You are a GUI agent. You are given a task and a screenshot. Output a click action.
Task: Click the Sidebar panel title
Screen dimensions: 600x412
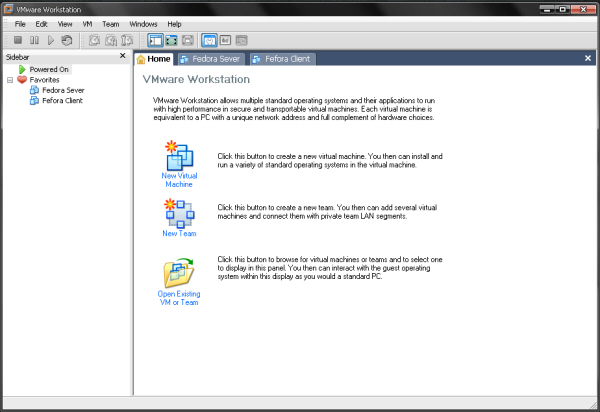click(x=17, y=57)
